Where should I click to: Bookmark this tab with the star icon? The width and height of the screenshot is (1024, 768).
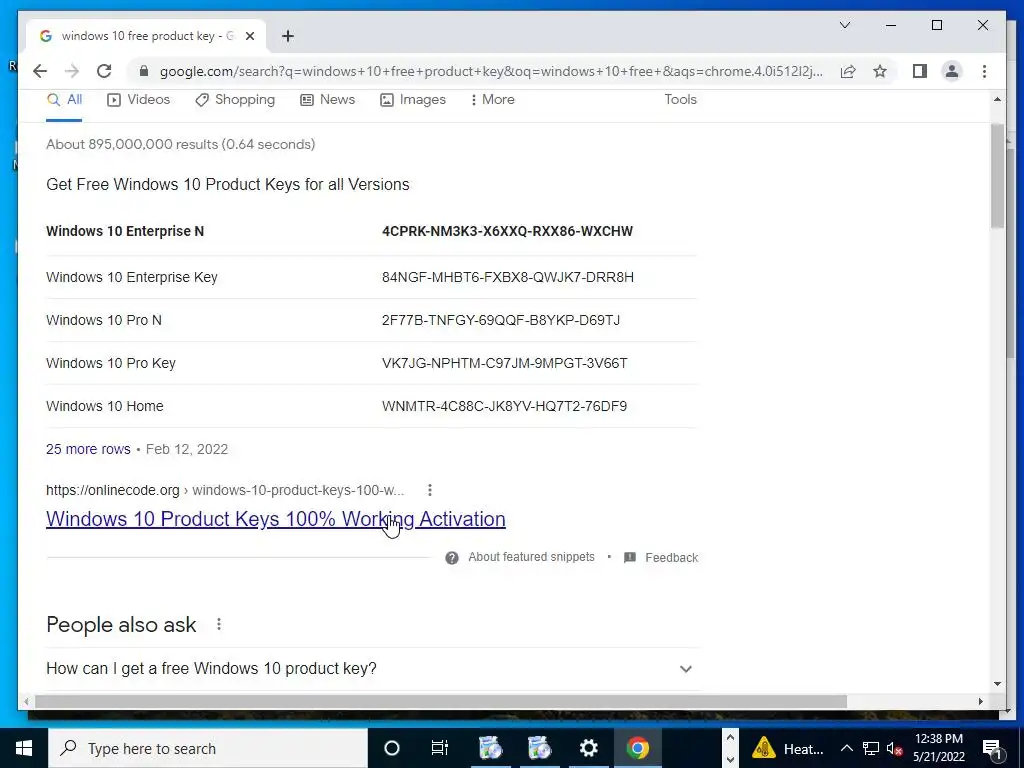coord(880,71)
